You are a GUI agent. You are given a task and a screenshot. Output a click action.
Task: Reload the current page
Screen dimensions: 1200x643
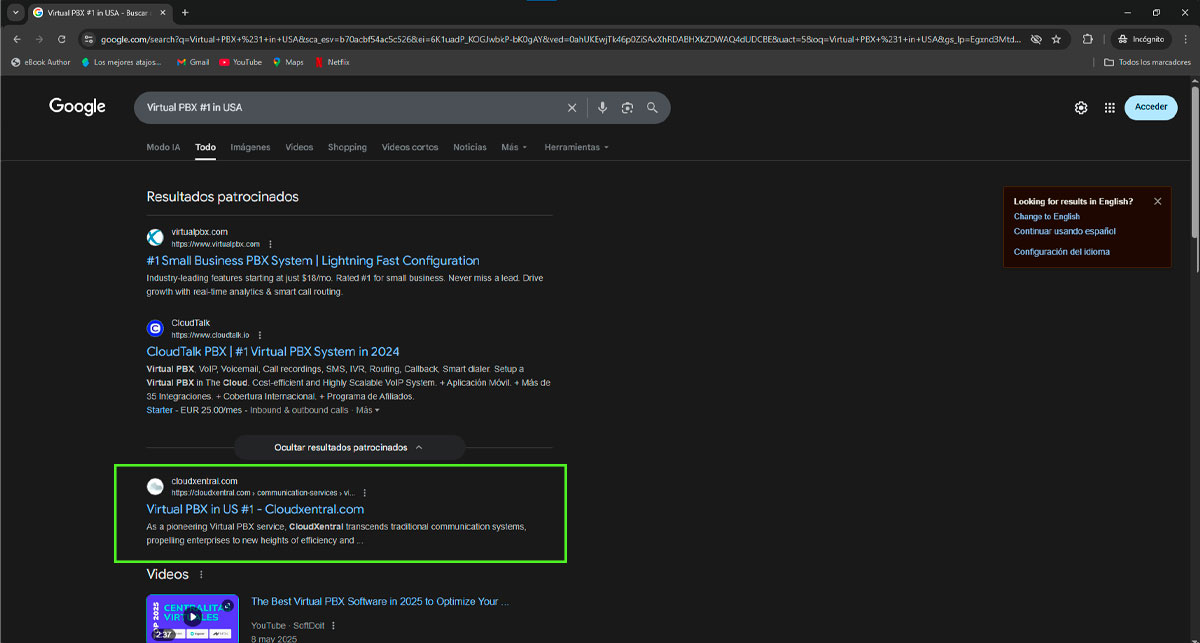coord(62,39)
